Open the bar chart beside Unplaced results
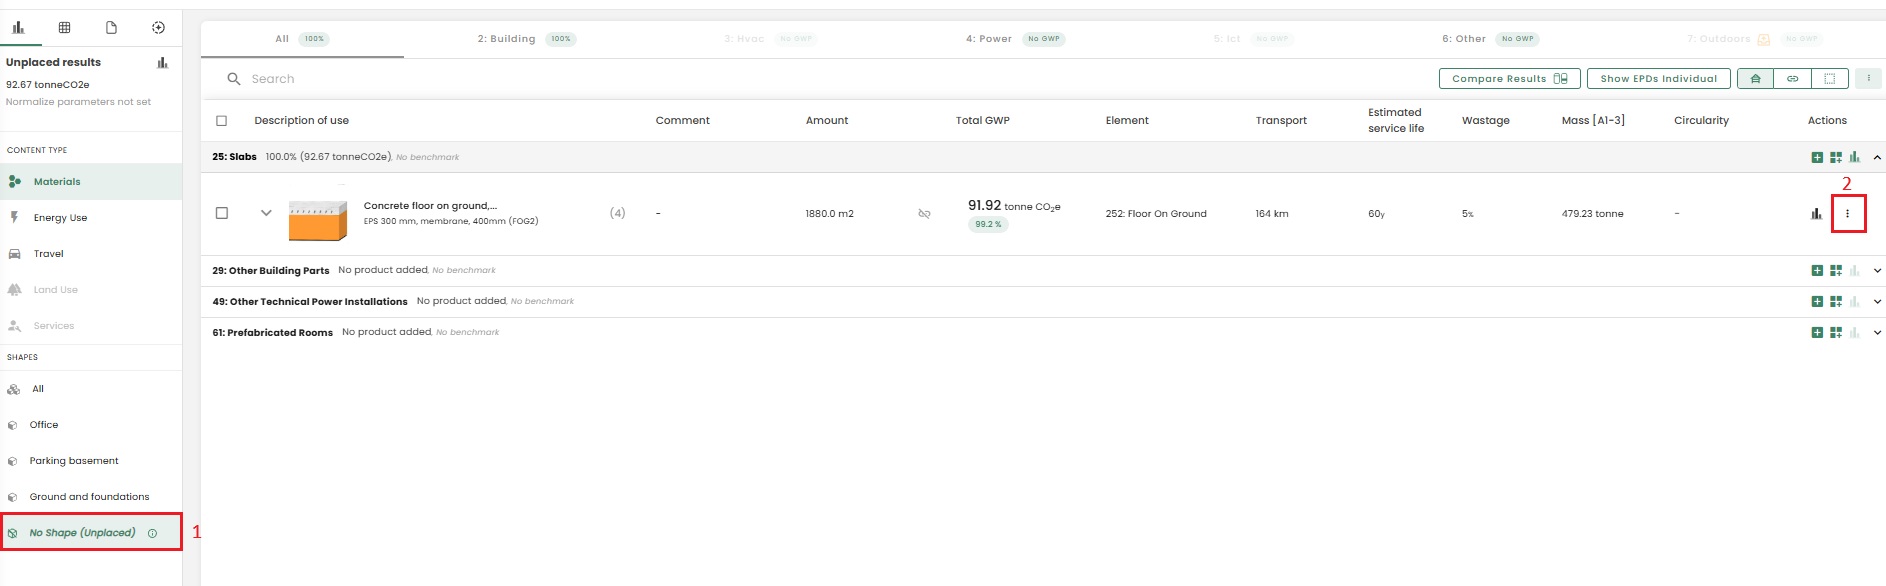Image resolution: width=1886 pixels, height=586 pixels. tap(162, 63)
